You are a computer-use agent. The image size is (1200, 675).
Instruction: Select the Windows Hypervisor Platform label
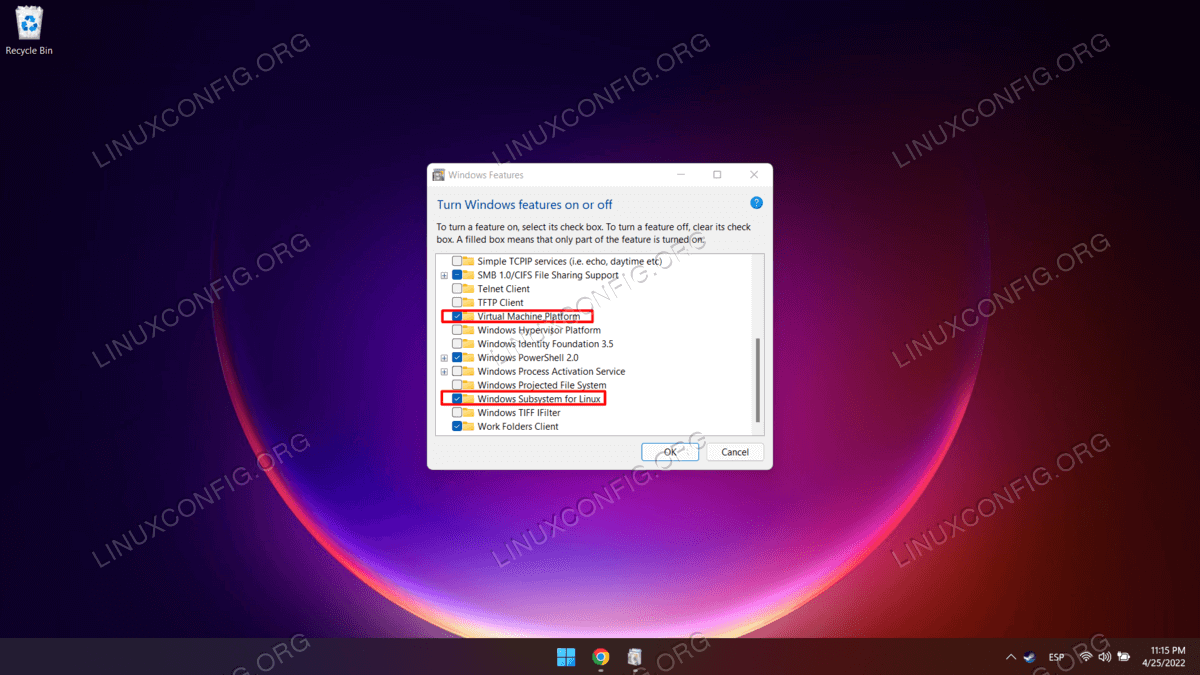[x=539, y=330]
